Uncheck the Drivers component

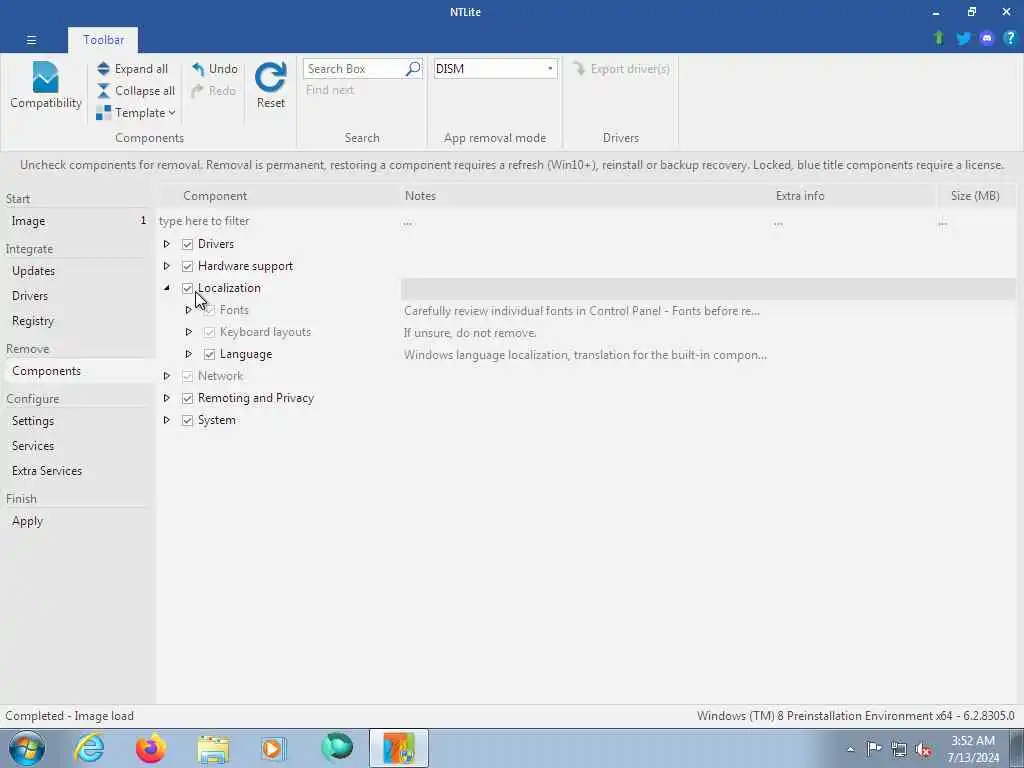click(187, 244)
